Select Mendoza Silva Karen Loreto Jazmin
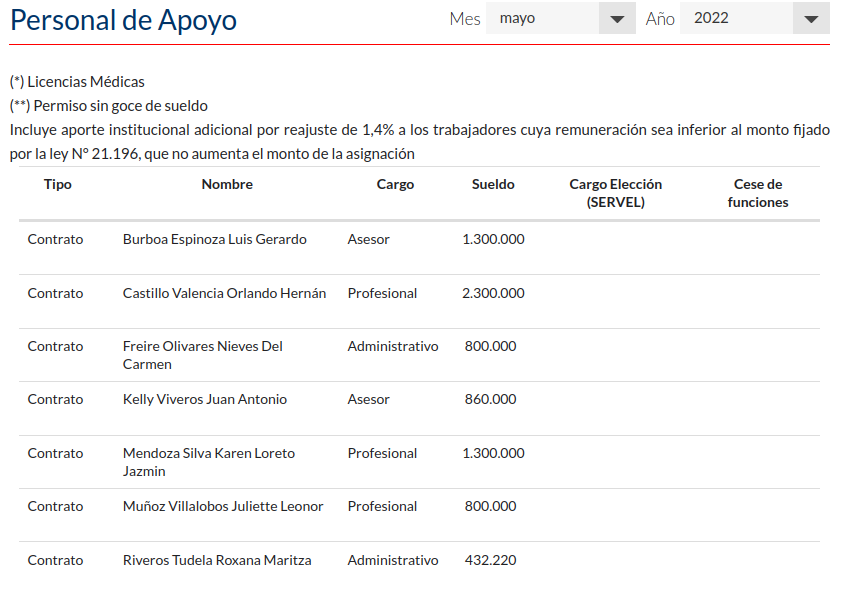 [x=208, y=462]
